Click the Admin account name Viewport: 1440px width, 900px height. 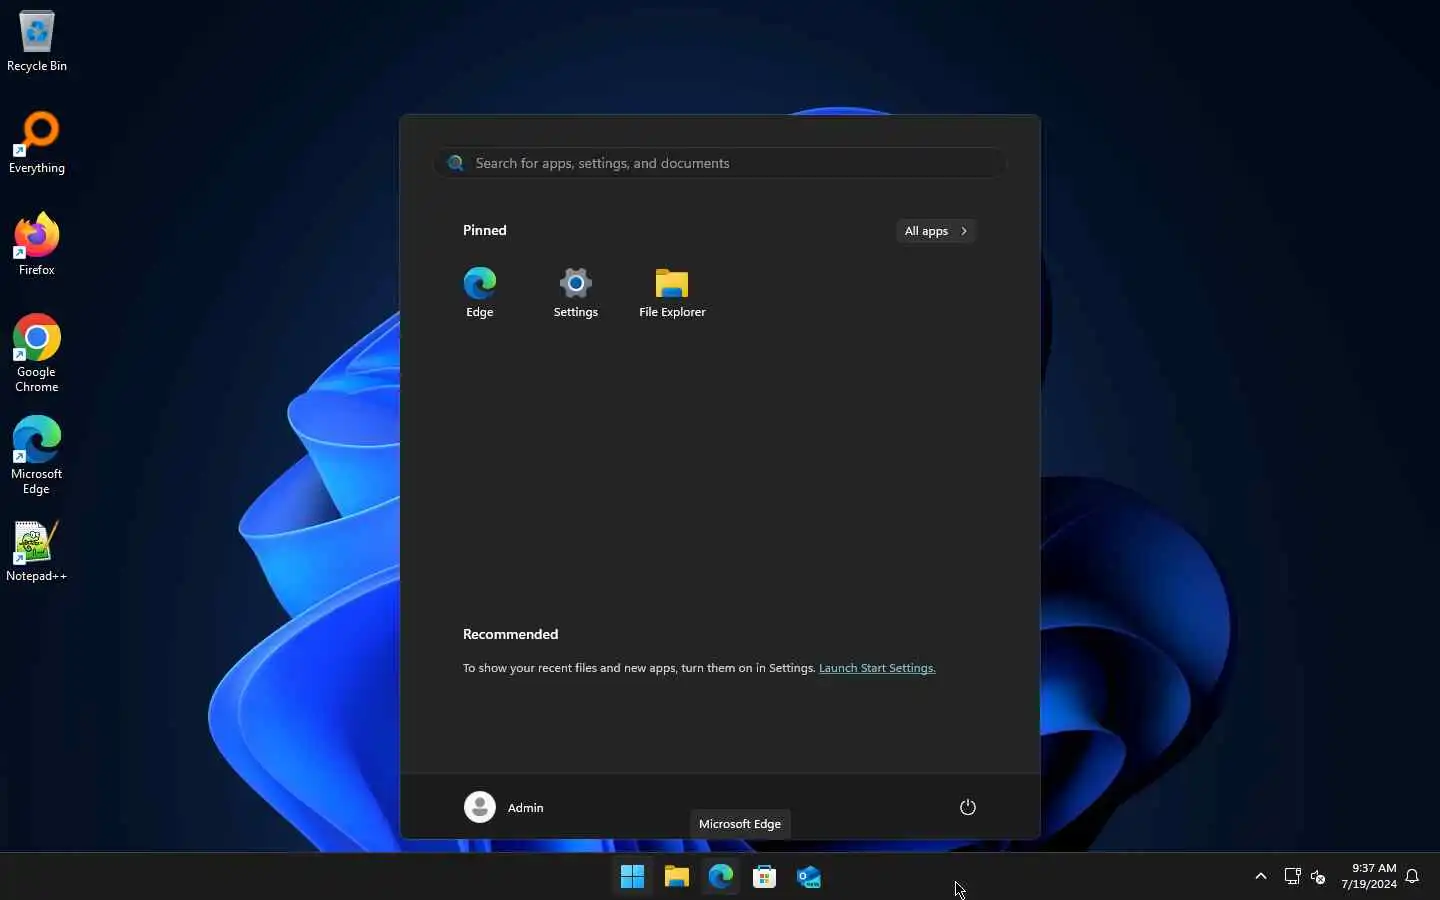(x=526, y=808)
